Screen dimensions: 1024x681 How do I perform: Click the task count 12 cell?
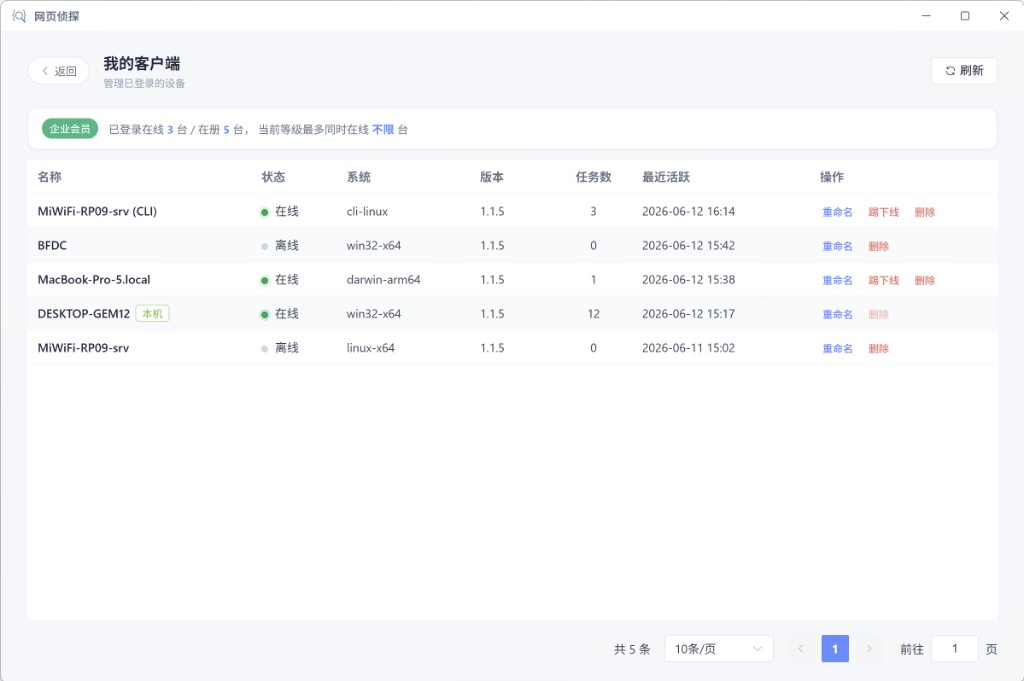coord(593,314)
